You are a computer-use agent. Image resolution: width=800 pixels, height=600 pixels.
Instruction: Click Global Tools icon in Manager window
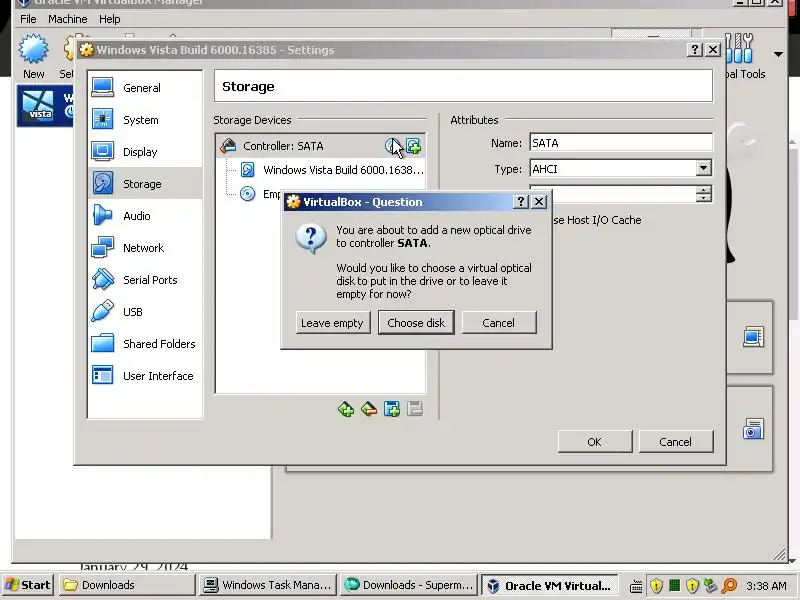(739, 48)
